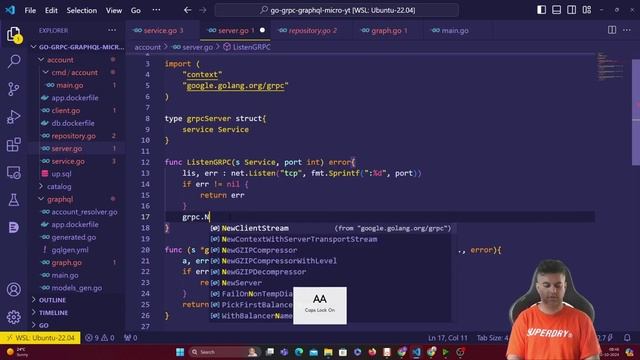Viewport: 640px width, 360px height.
Task: Expand the OUTLINE section
Action: pyautogui.click(x=78, y=300)
